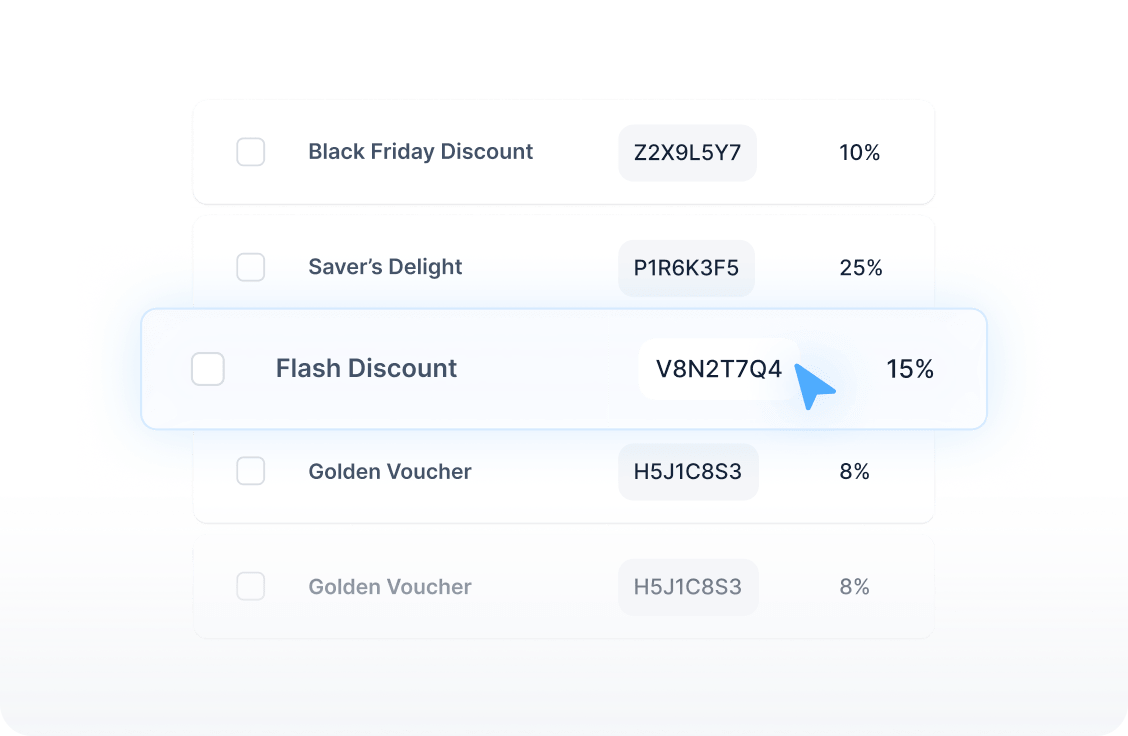Tick the Saver's Delight checkbox
Screen dimensions: 1128x736
point(250,267)
